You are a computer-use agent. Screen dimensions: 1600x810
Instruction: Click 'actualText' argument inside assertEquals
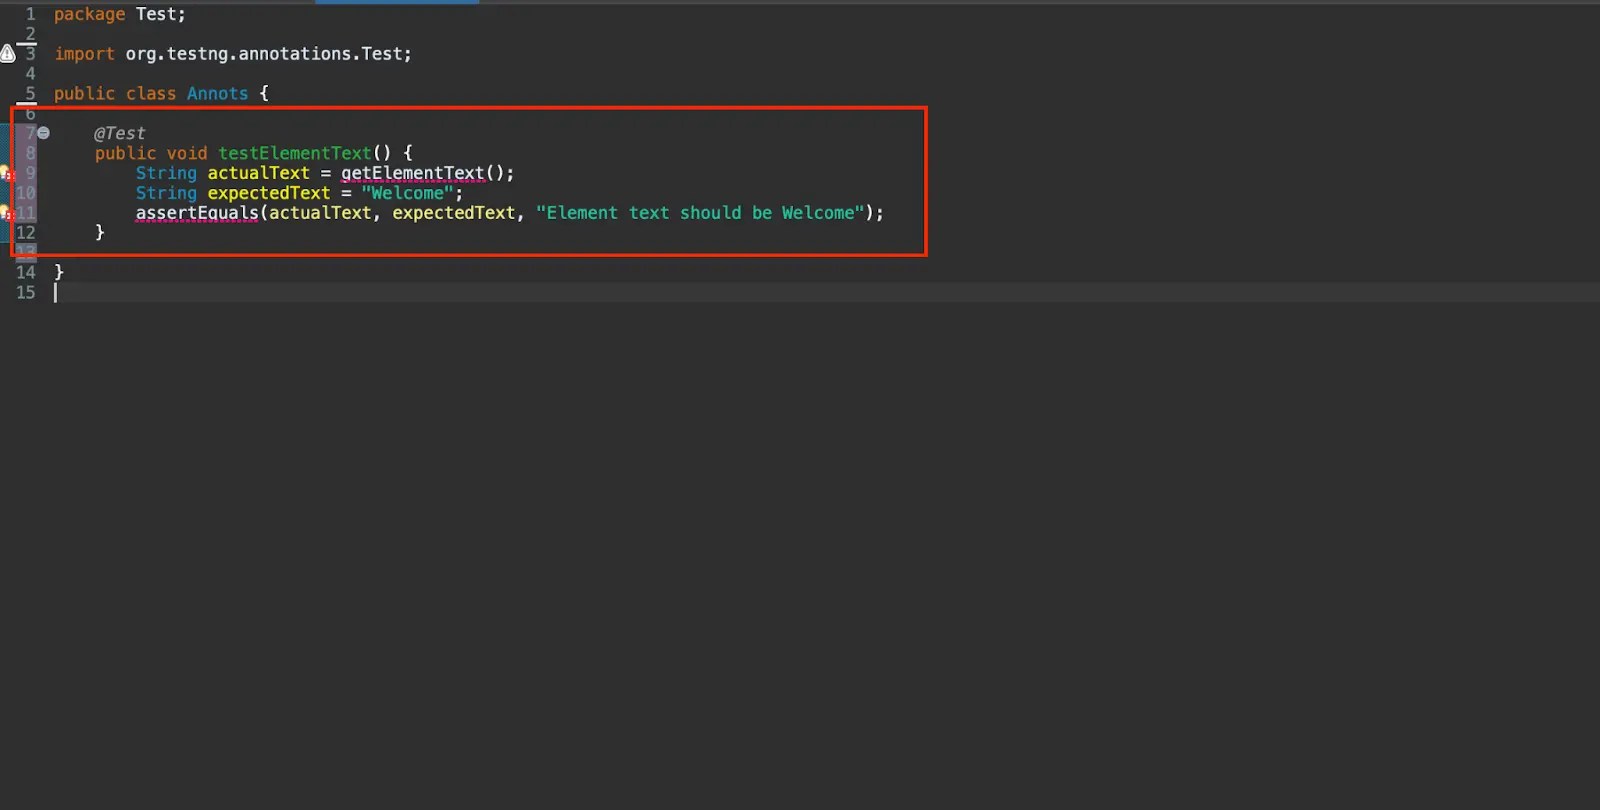point(320,213)
